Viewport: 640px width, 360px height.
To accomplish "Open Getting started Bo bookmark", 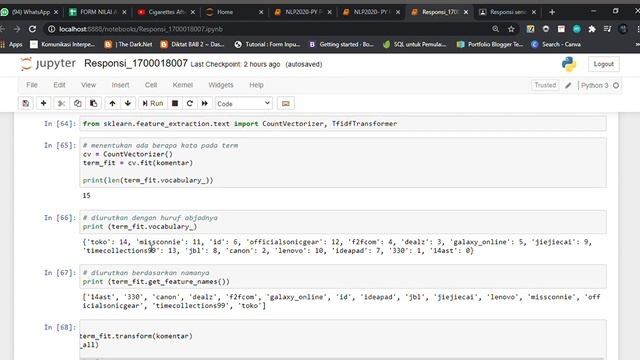I will 341,44.
